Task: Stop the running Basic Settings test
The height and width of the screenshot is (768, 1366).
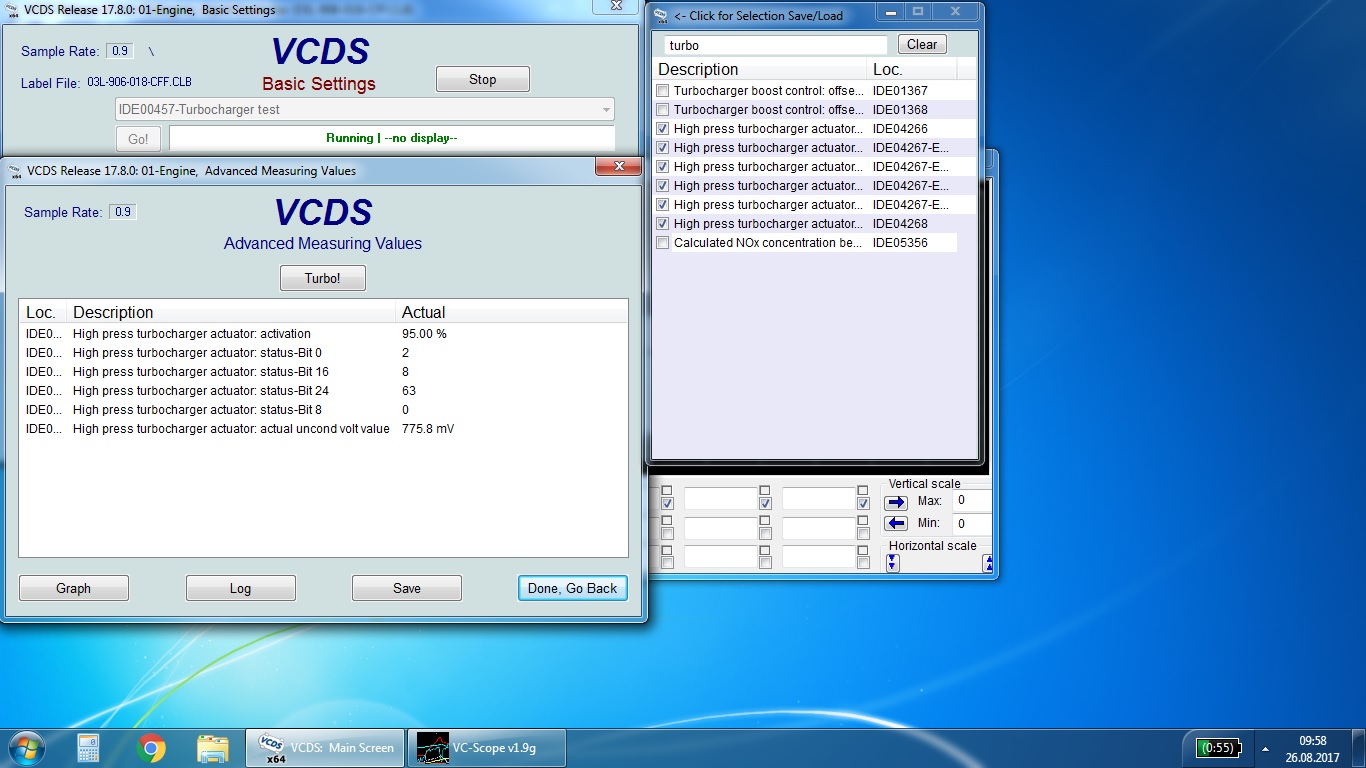Action: [482, 80]
